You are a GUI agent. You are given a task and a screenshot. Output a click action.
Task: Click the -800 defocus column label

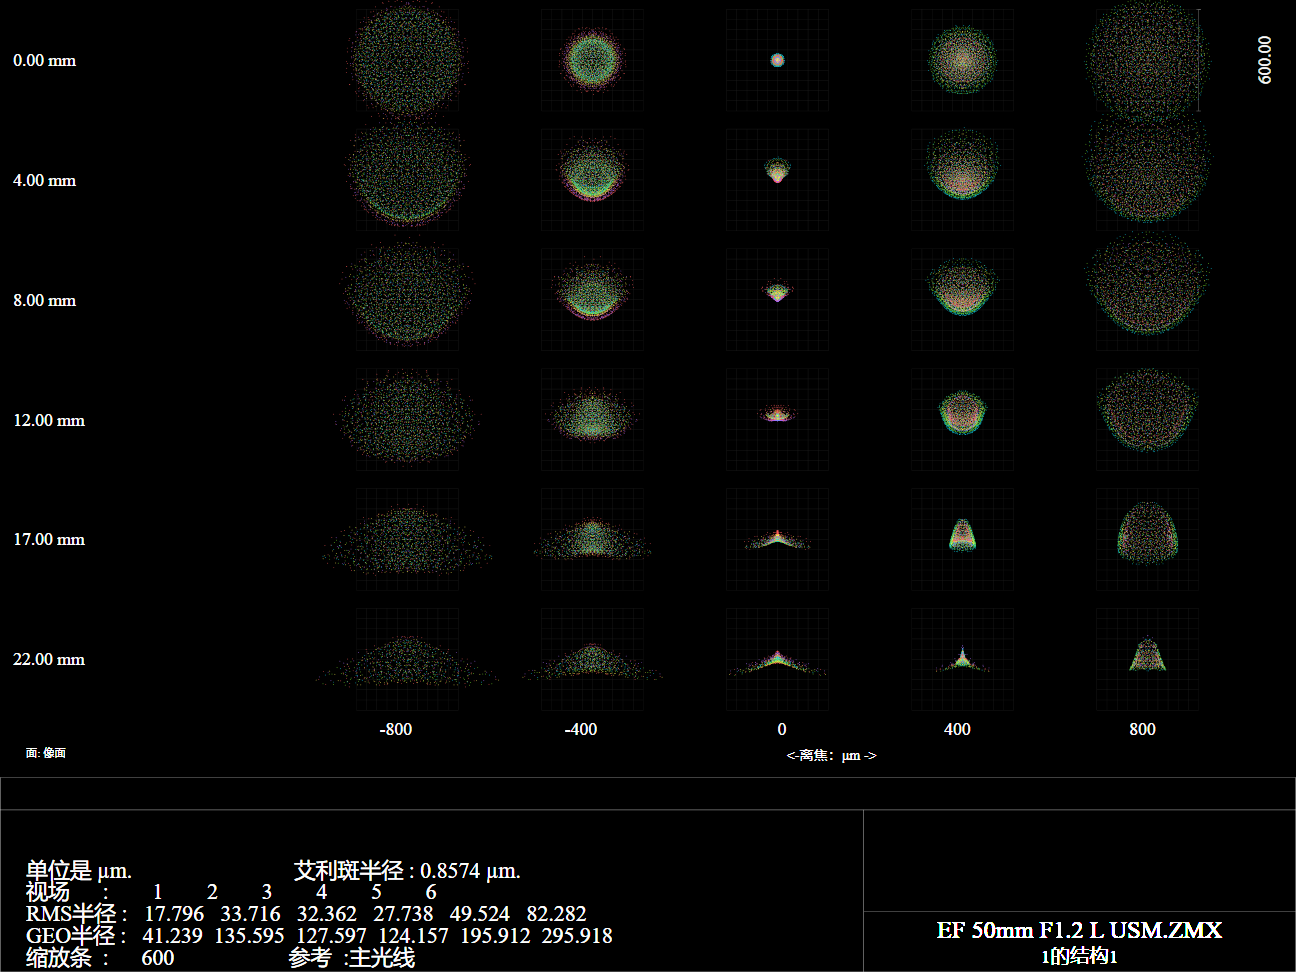tap(396, 729)
